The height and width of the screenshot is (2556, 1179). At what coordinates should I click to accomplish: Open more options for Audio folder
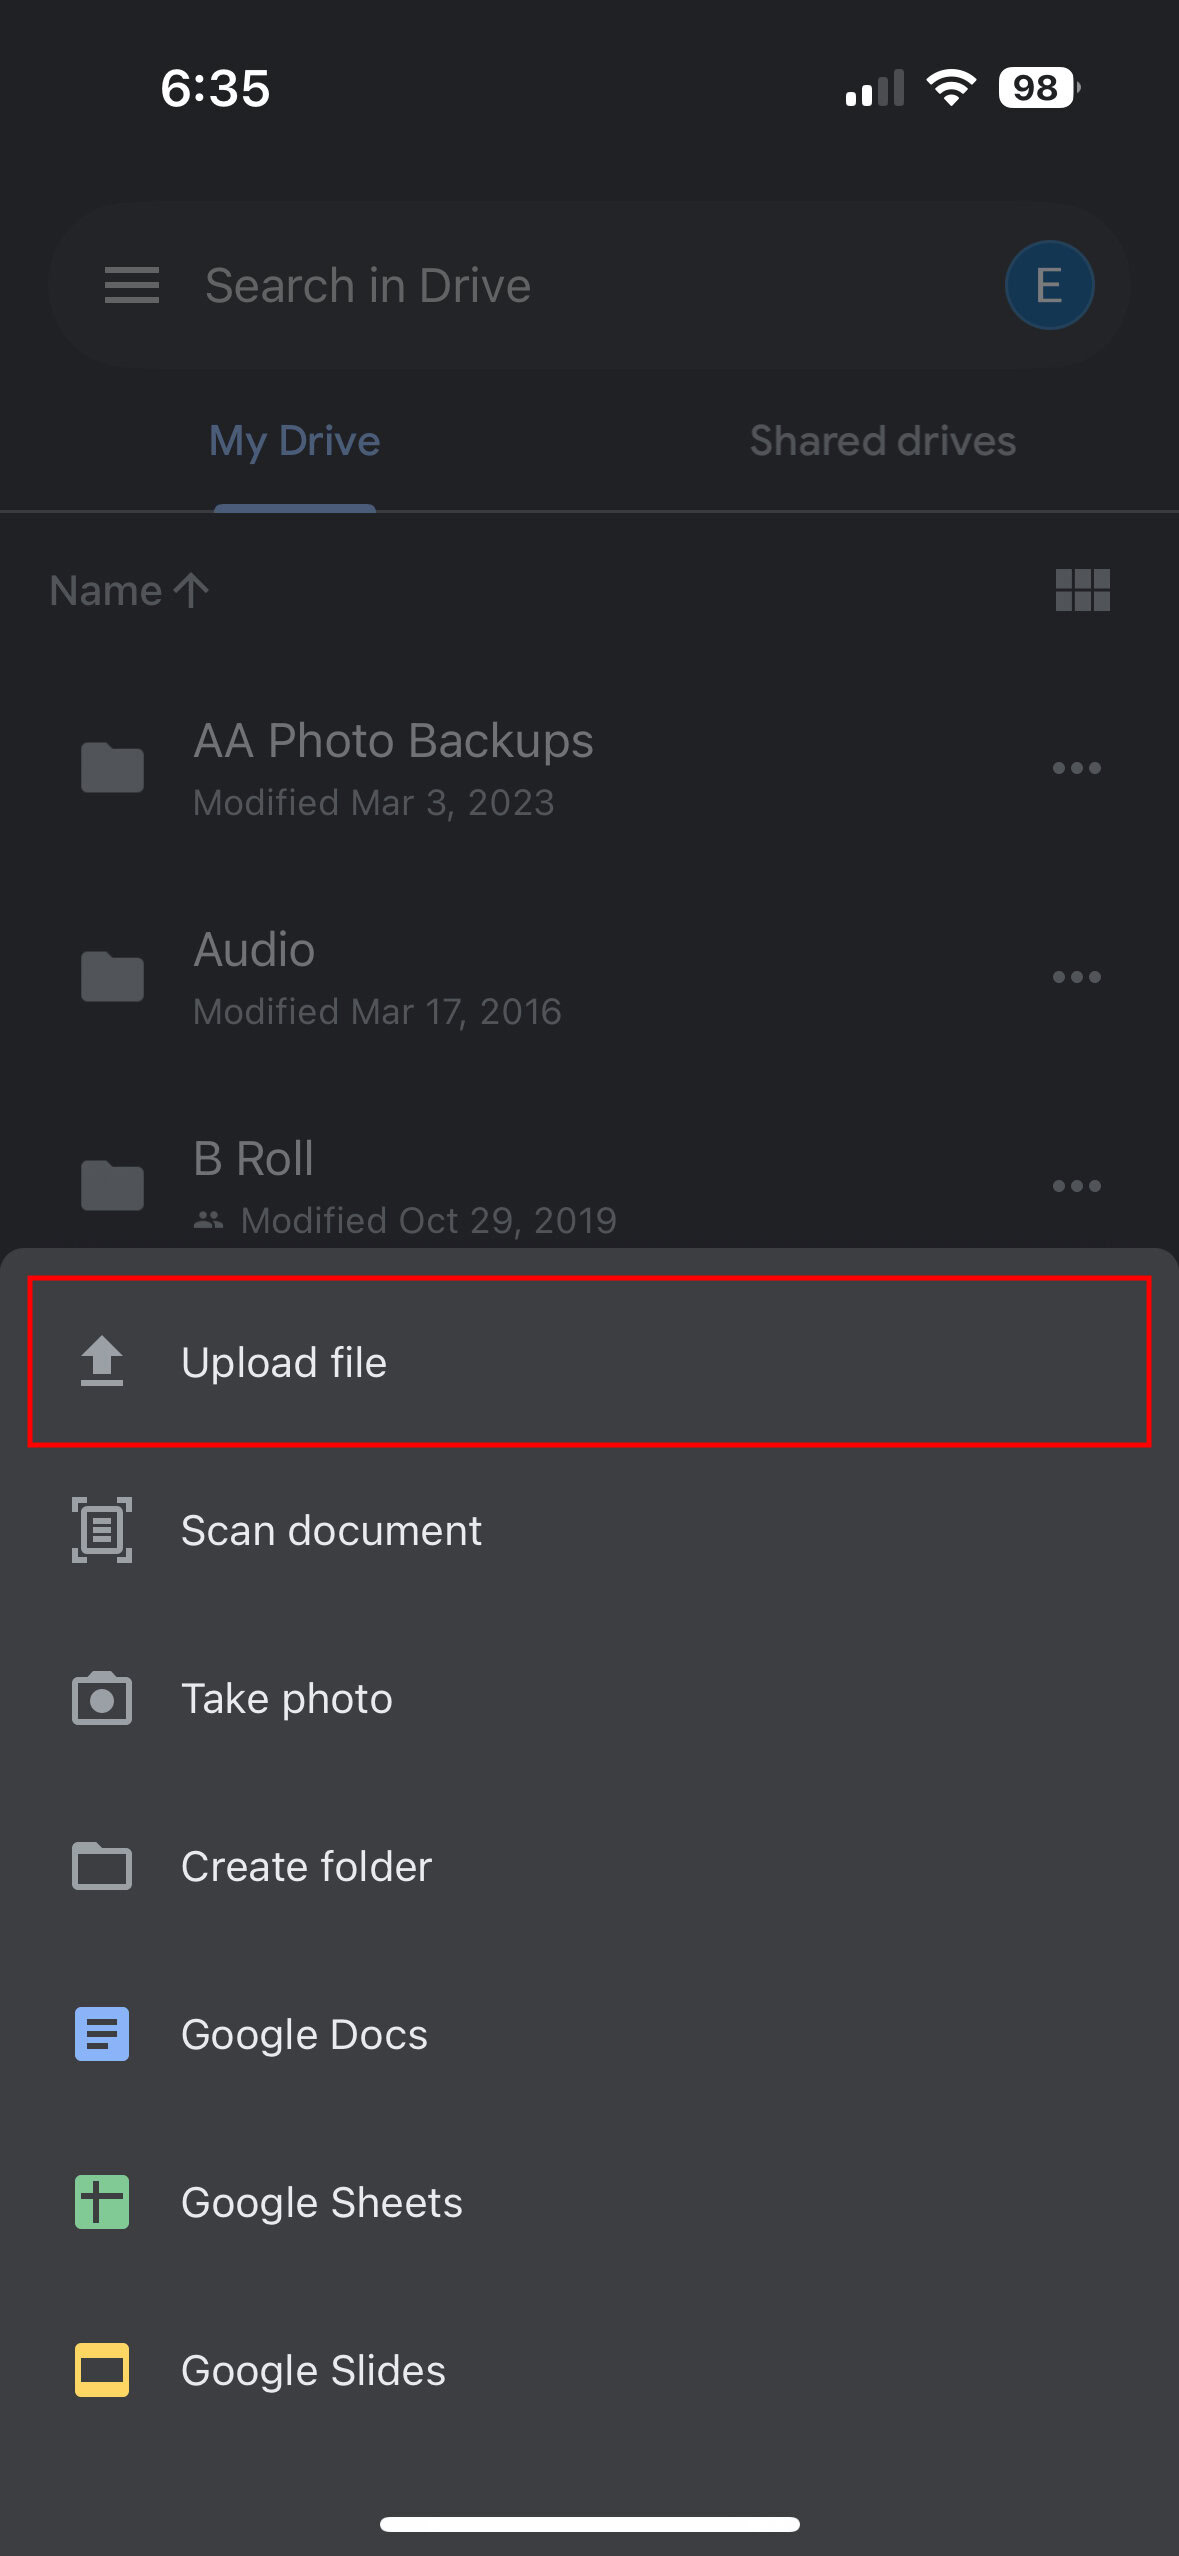point(1076,977)
